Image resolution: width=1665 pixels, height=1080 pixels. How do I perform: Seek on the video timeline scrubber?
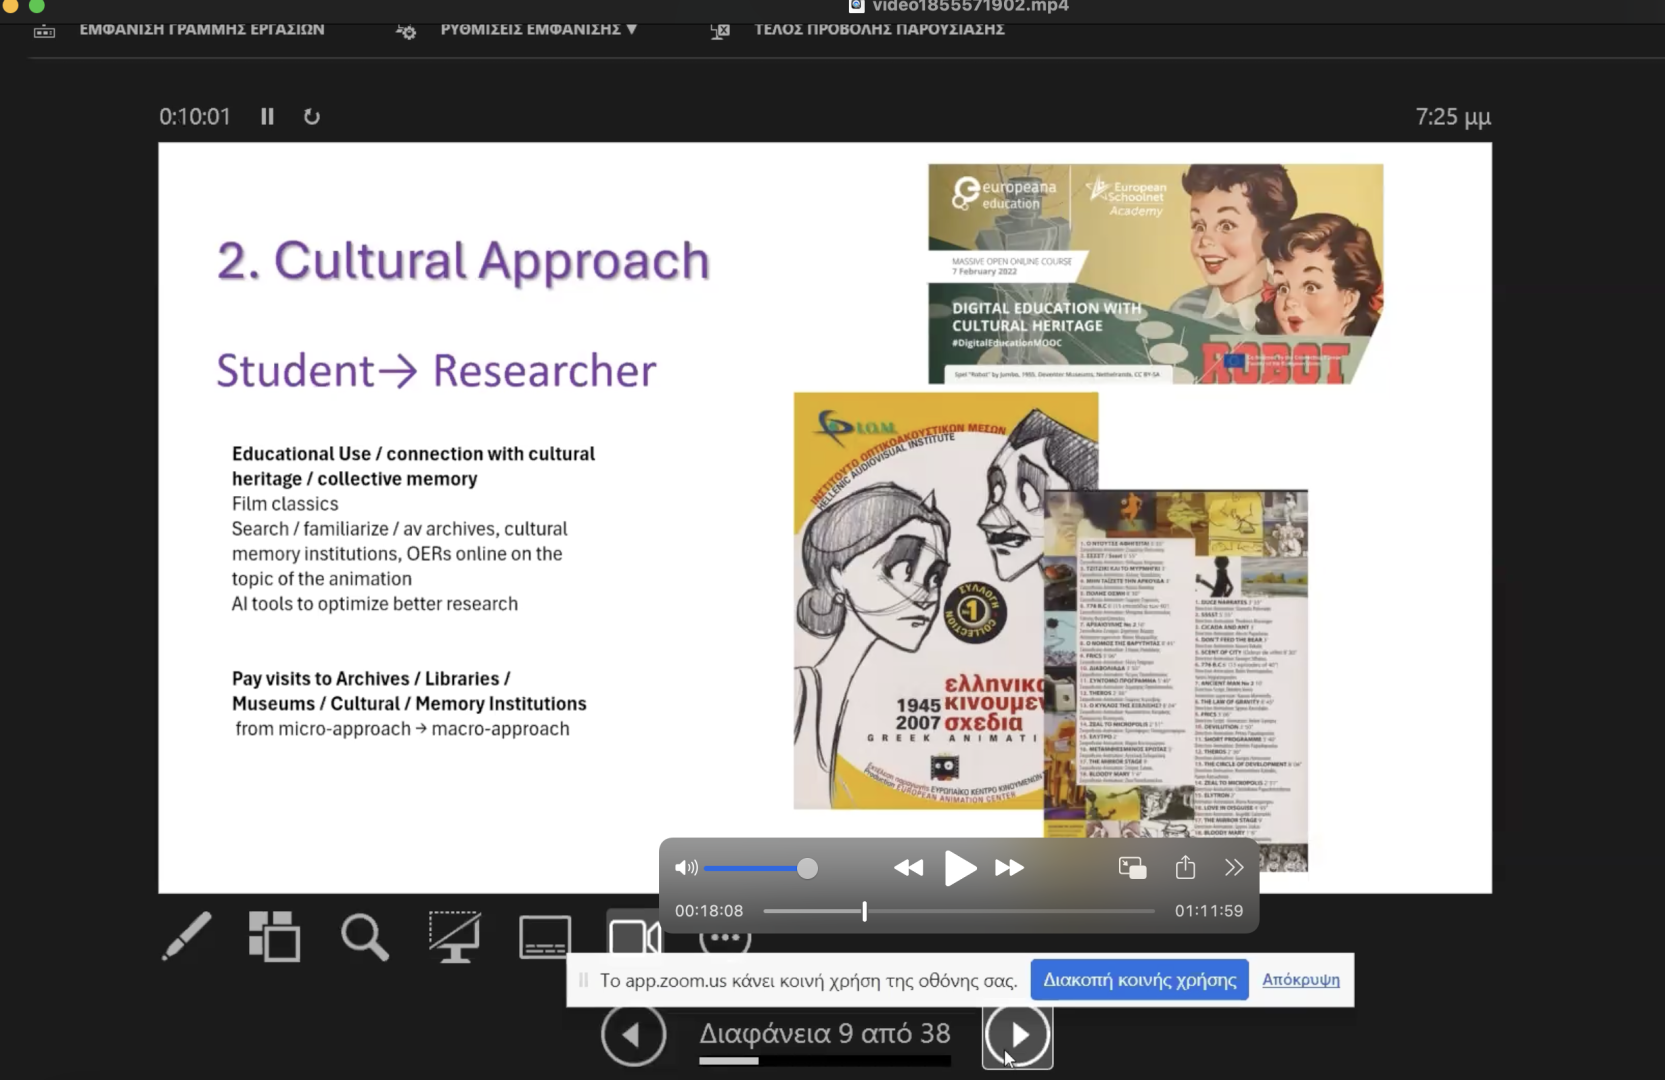point(959,911)
